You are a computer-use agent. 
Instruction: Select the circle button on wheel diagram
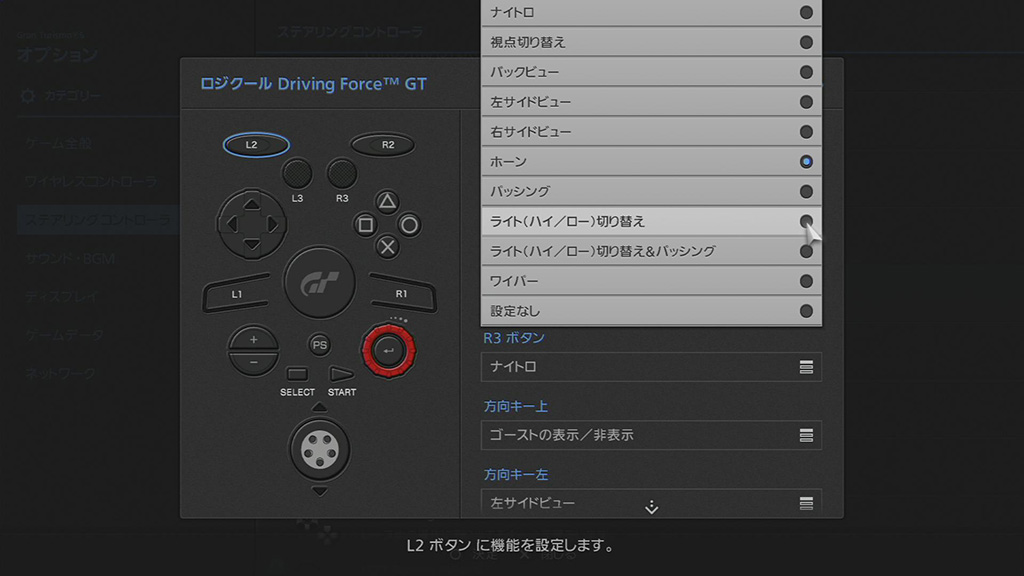[x=409, y=225]
